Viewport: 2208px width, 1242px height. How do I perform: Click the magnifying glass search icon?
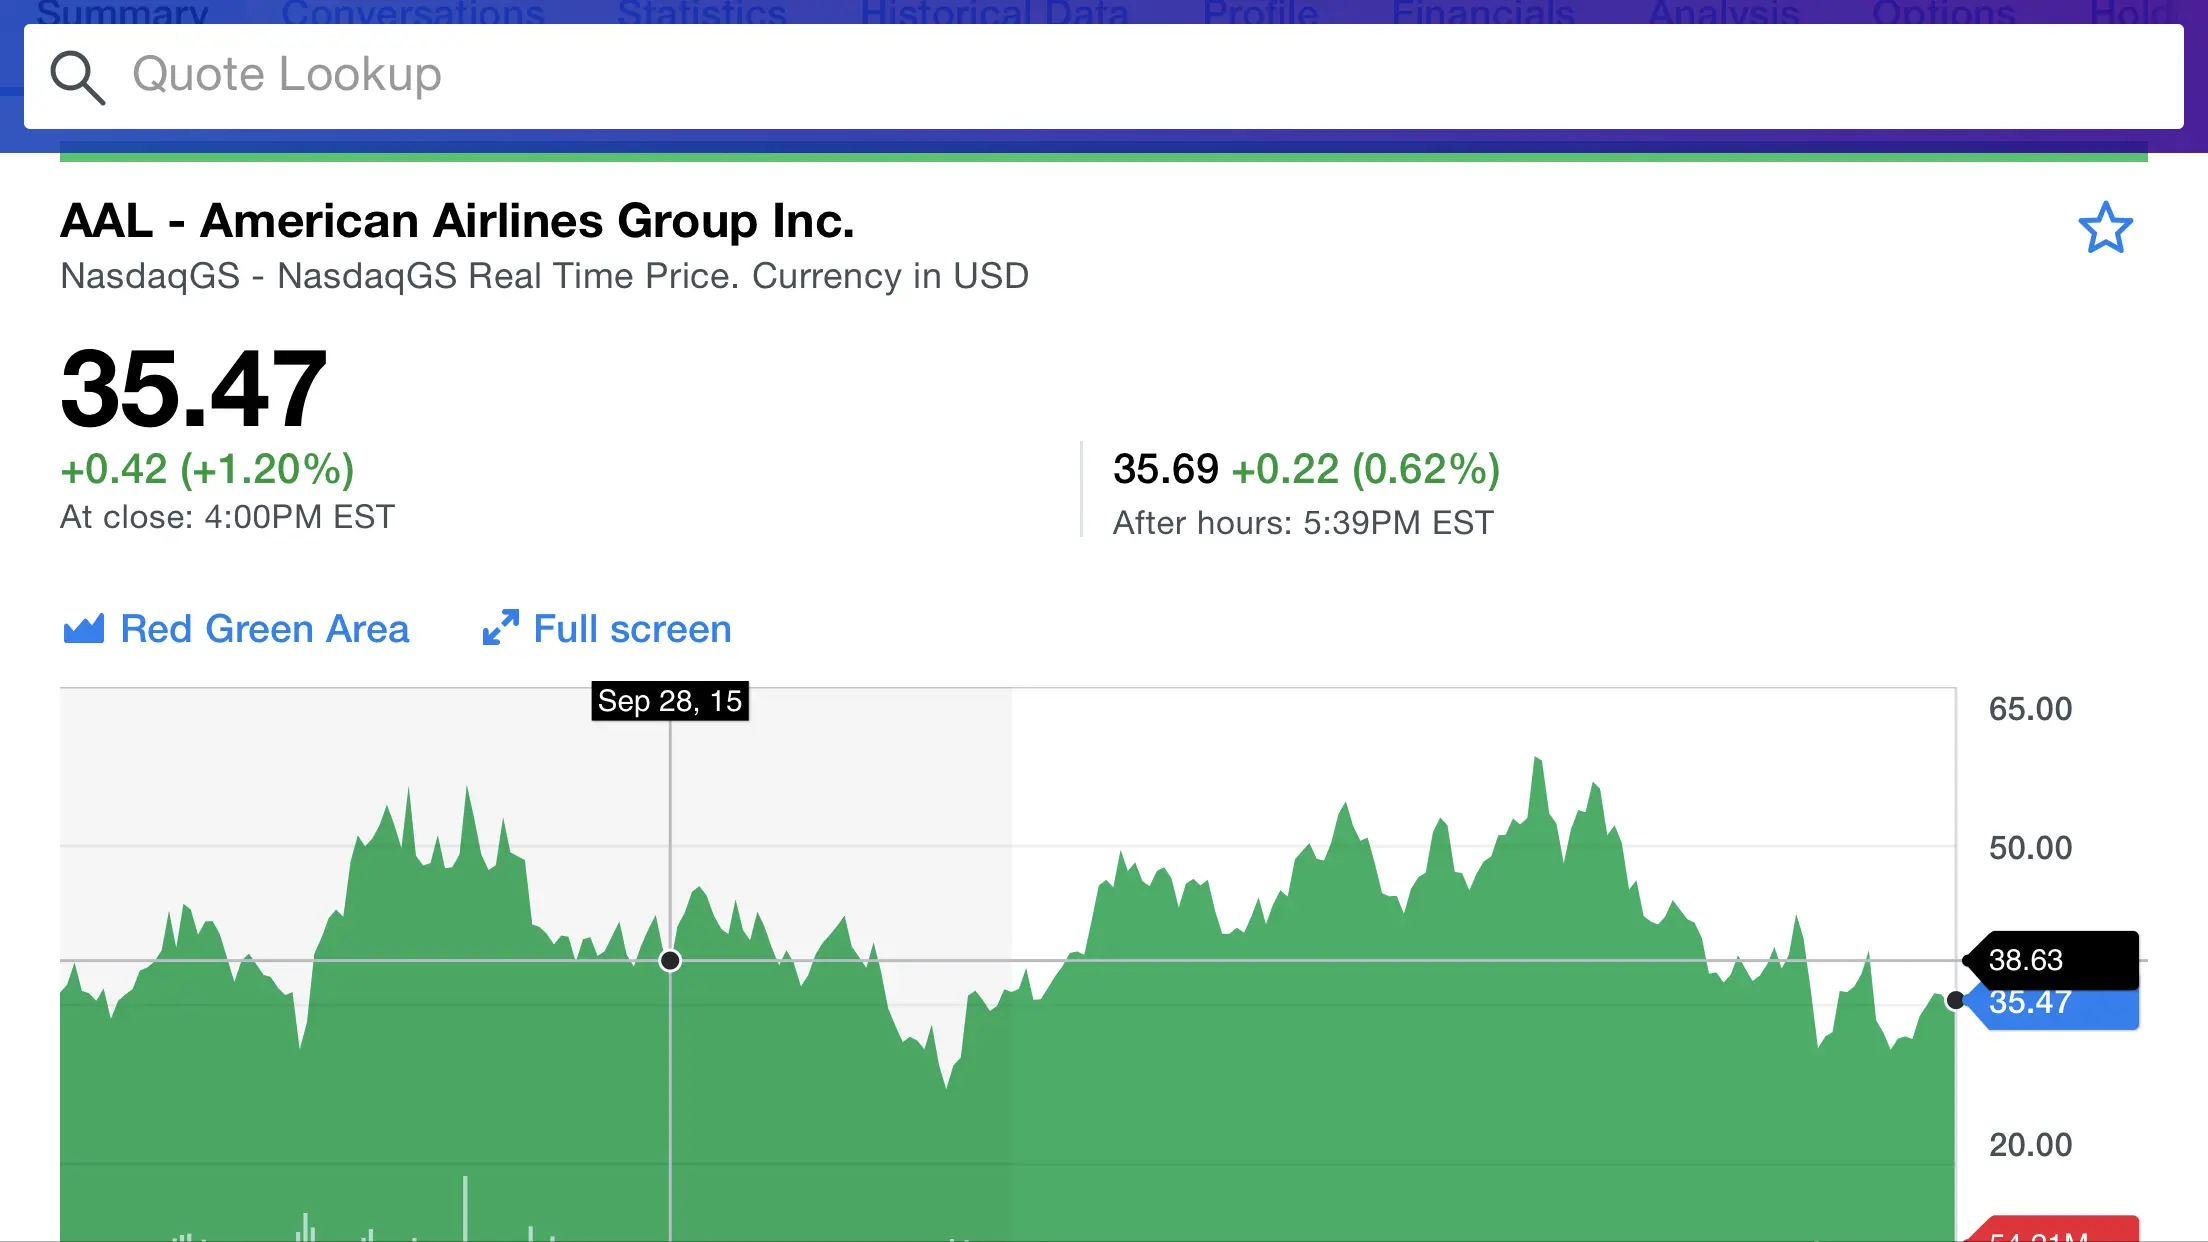[x=77, y=77]
